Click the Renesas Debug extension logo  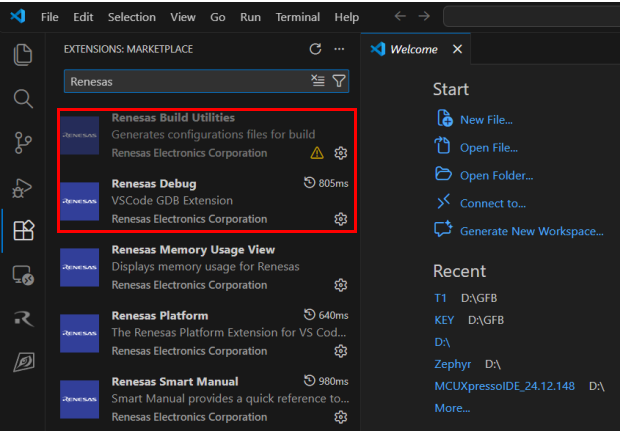80,201
